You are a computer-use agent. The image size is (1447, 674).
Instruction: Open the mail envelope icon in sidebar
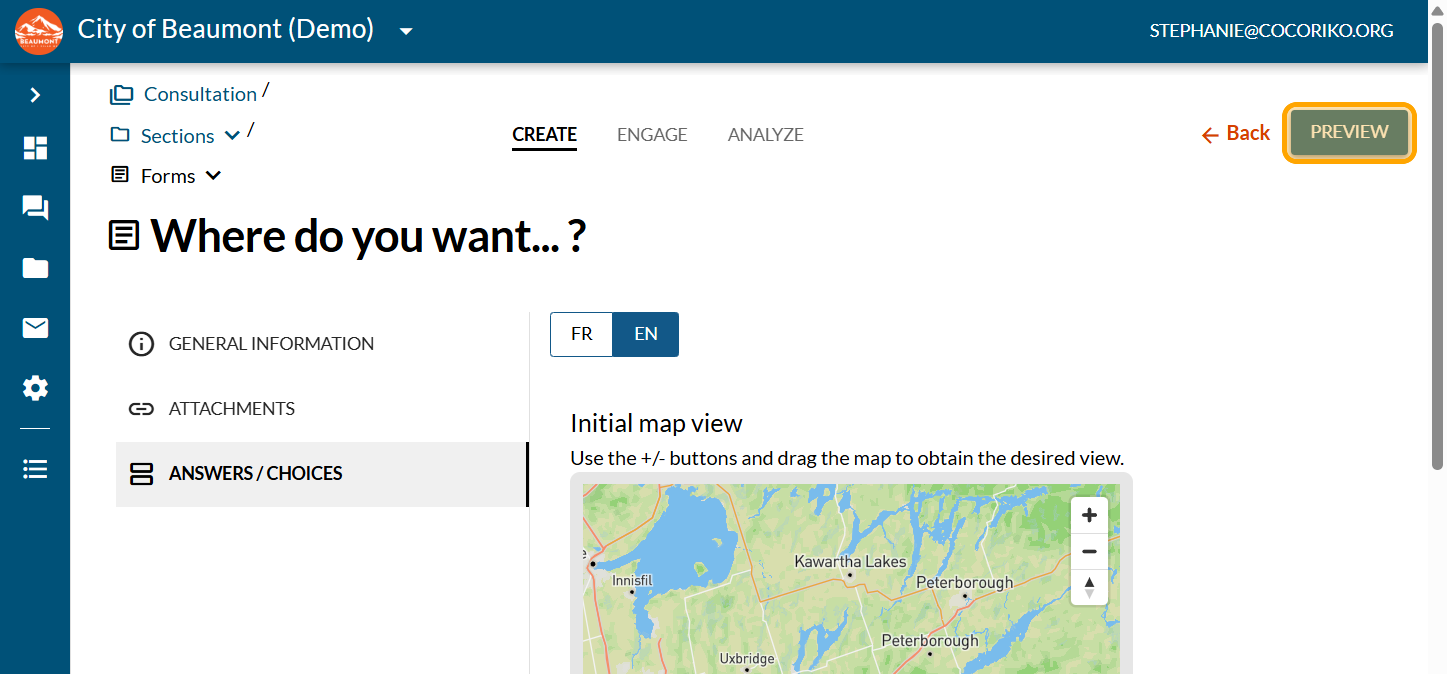click(35, 328)
